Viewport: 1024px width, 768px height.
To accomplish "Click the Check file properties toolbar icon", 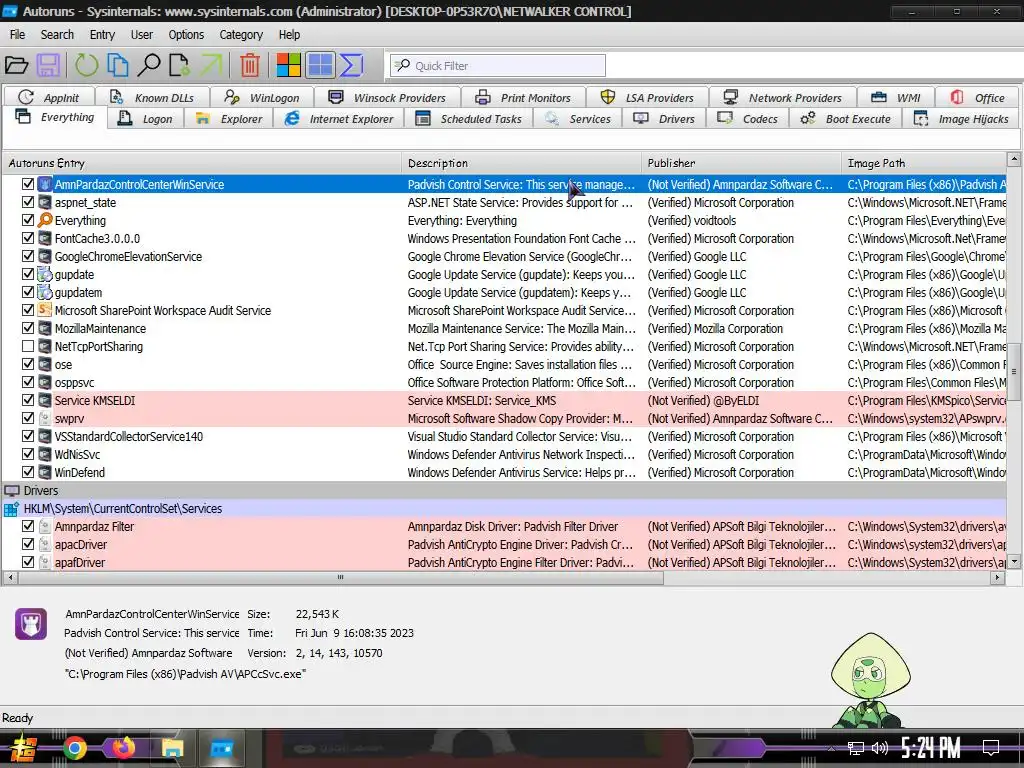I will coord(180,65).
